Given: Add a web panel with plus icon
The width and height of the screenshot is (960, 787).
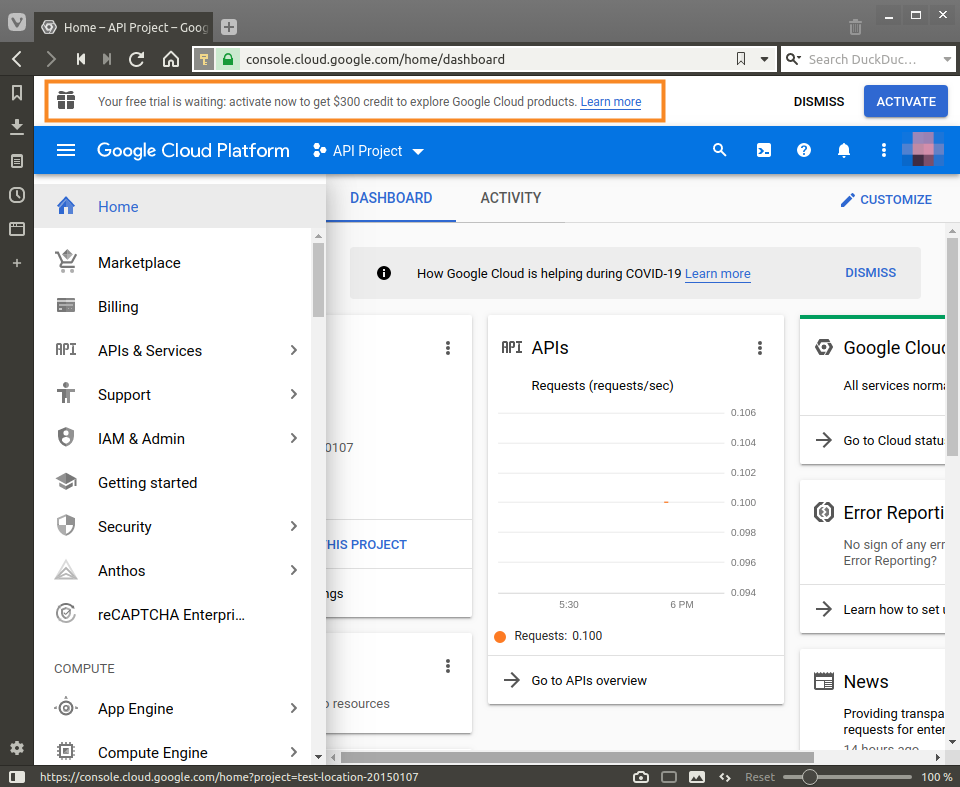Looking at the screenshot, I should pos(17,263).
